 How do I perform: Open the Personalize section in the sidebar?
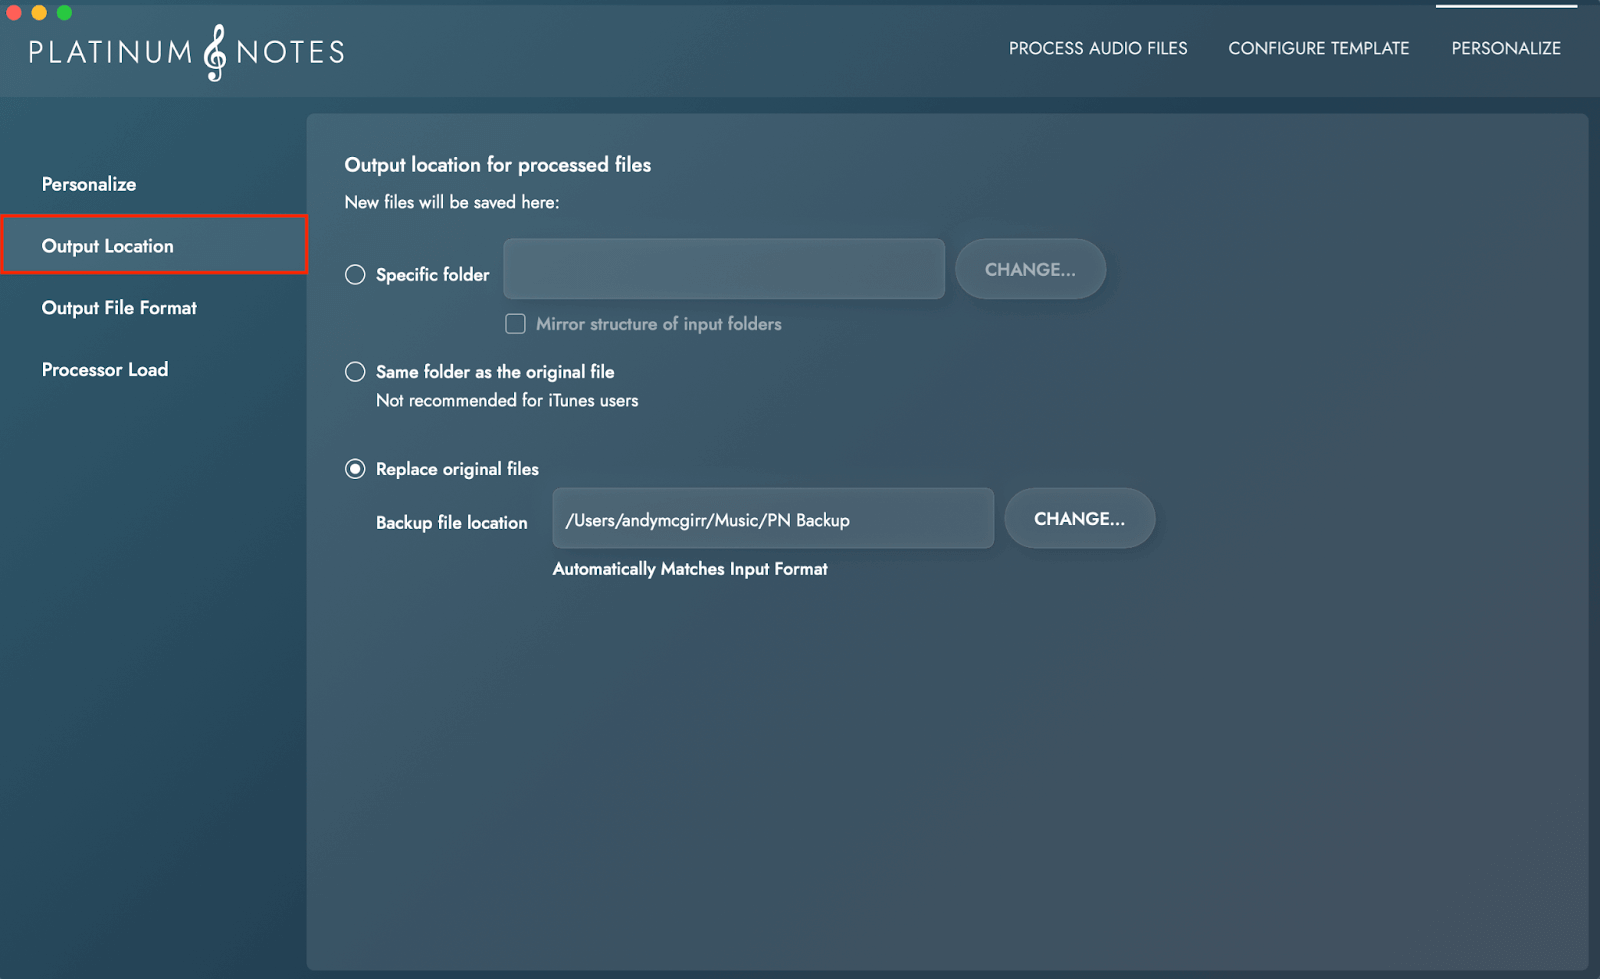pos(89,184)
